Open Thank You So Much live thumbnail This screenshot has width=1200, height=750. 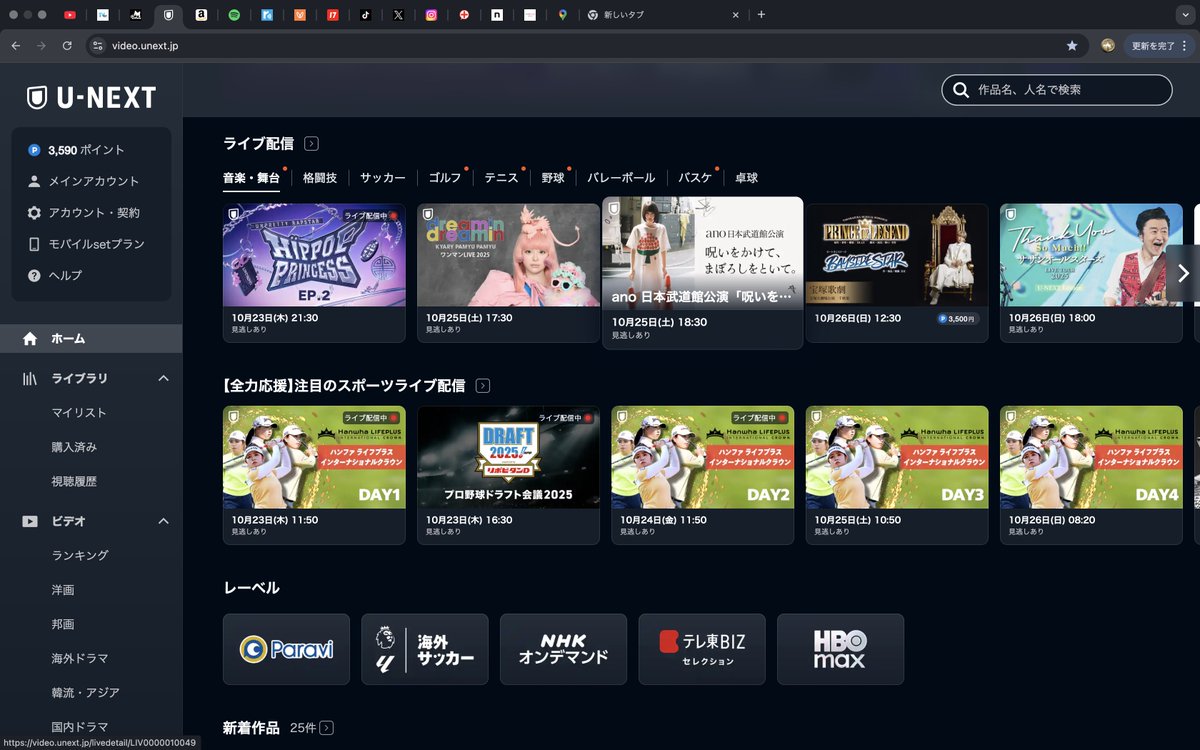(x=1091, y=255)
